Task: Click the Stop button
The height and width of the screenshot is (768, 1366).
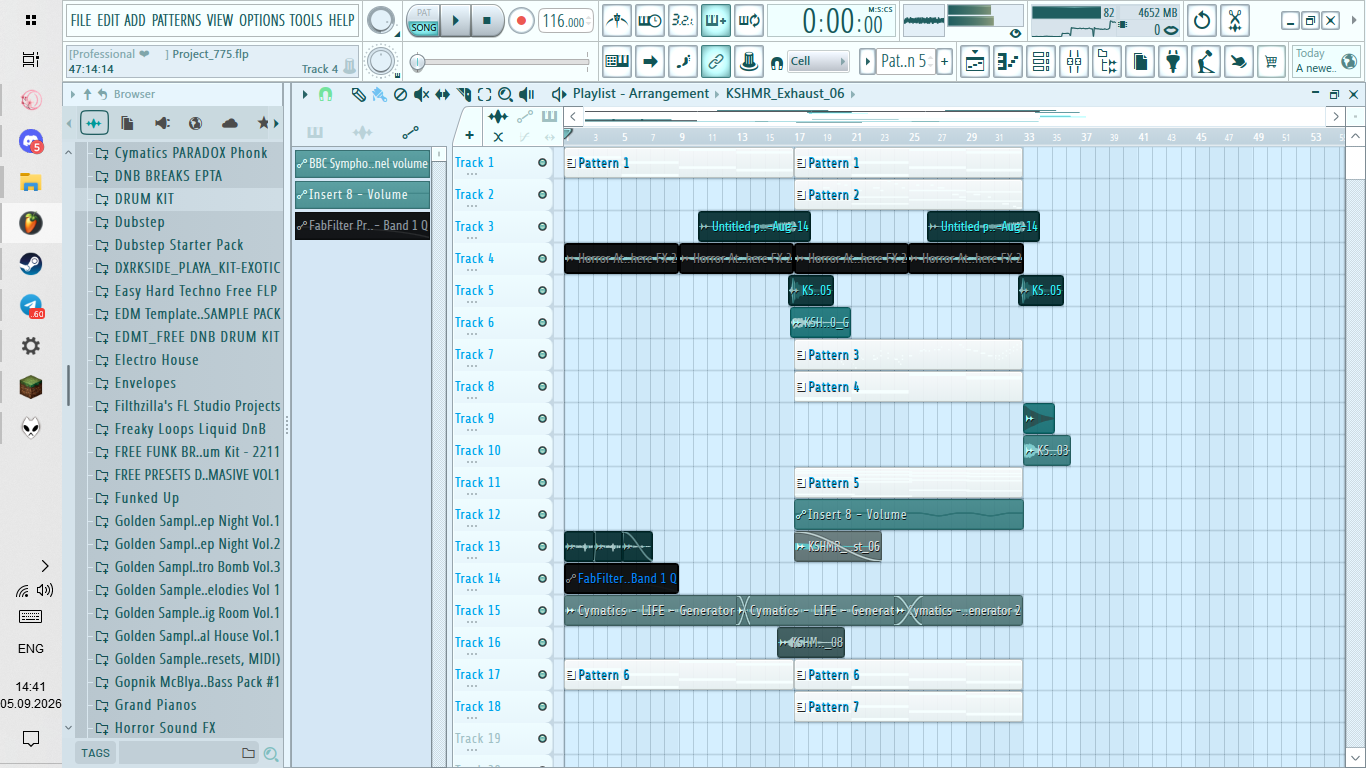Action: point(487,20)
